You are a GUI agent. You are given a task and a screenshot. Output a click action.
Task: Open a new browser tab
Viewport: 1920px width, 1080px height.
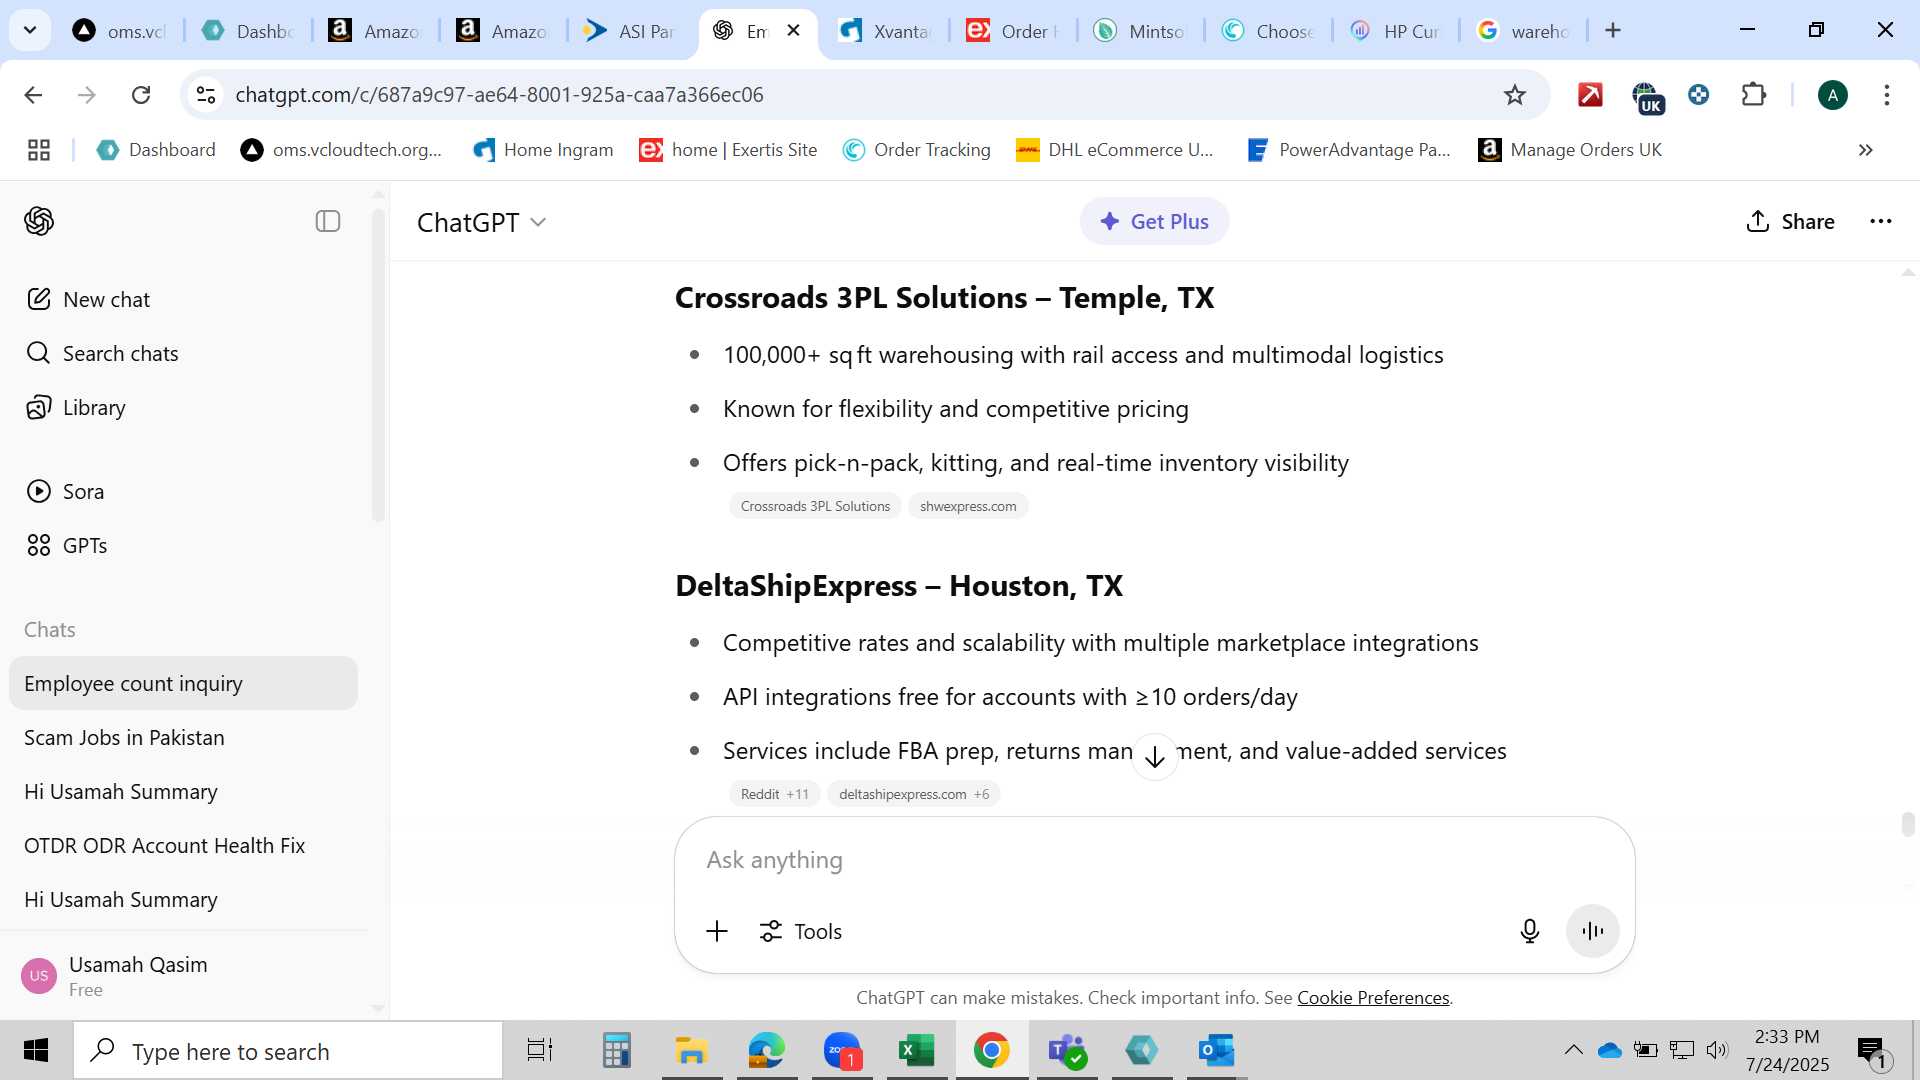pyautogui.click(x=1613, y=31)
